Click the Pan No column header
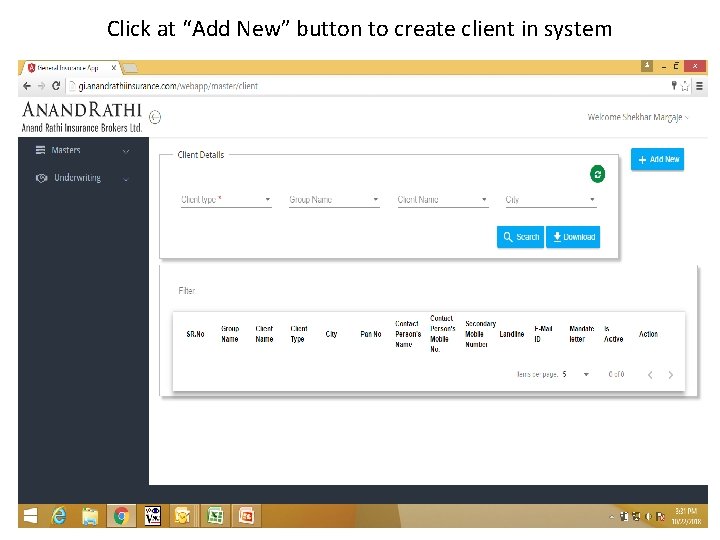 click(371, 334)
